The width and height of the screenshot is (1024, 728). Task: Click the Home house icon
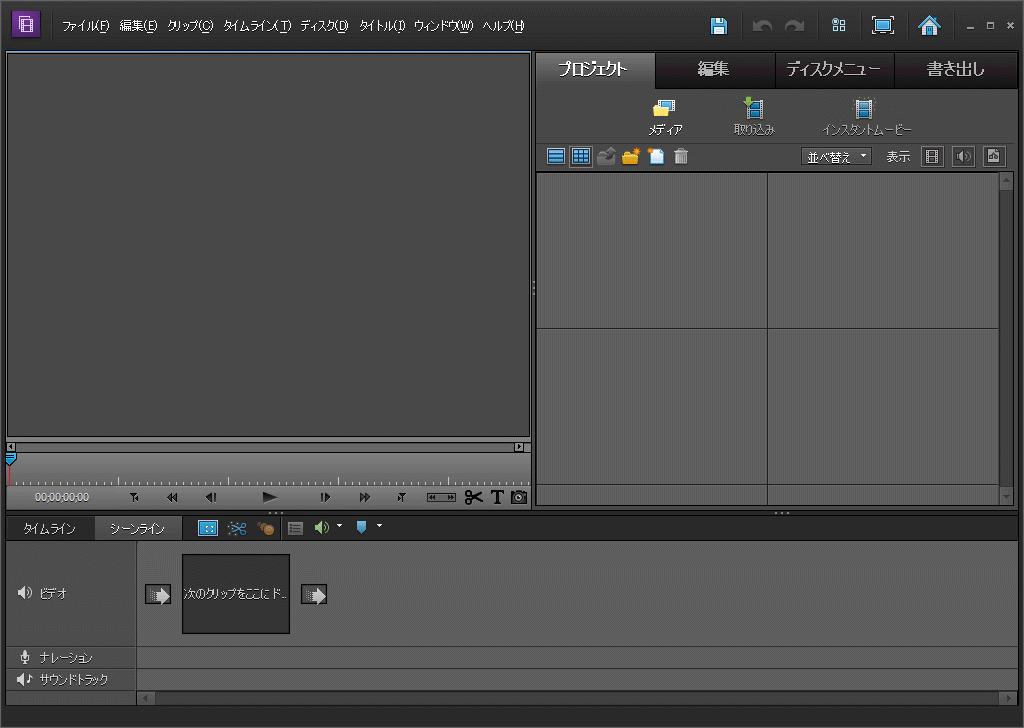click(x=929, y=26)
